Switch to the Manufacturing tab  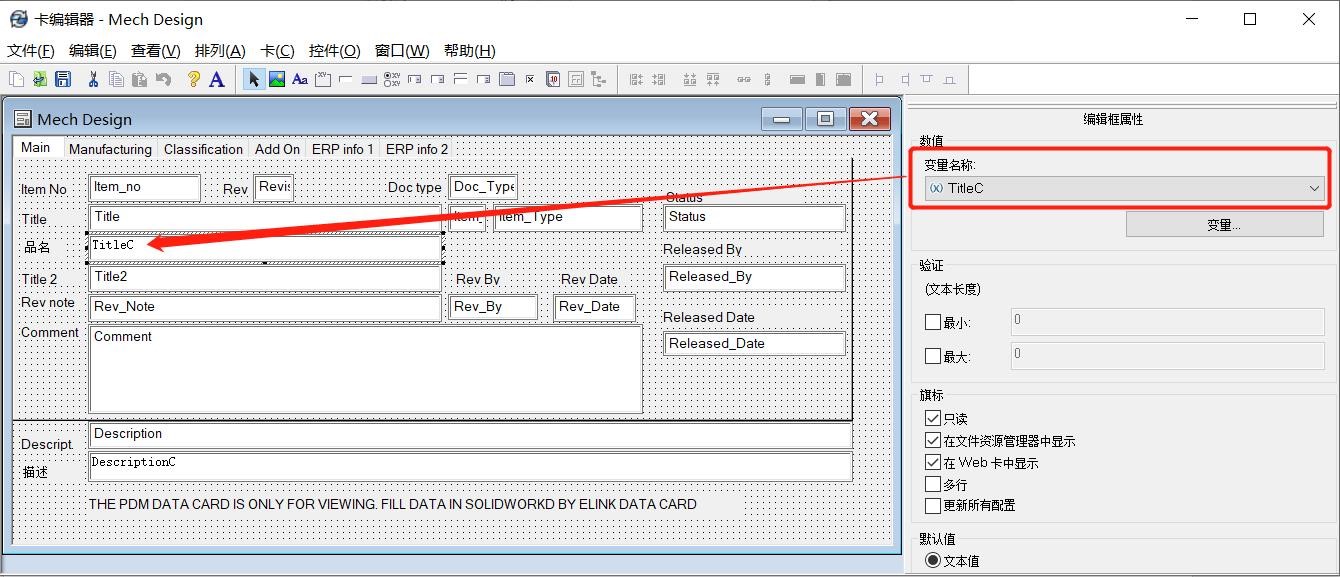tap(110, 149)
